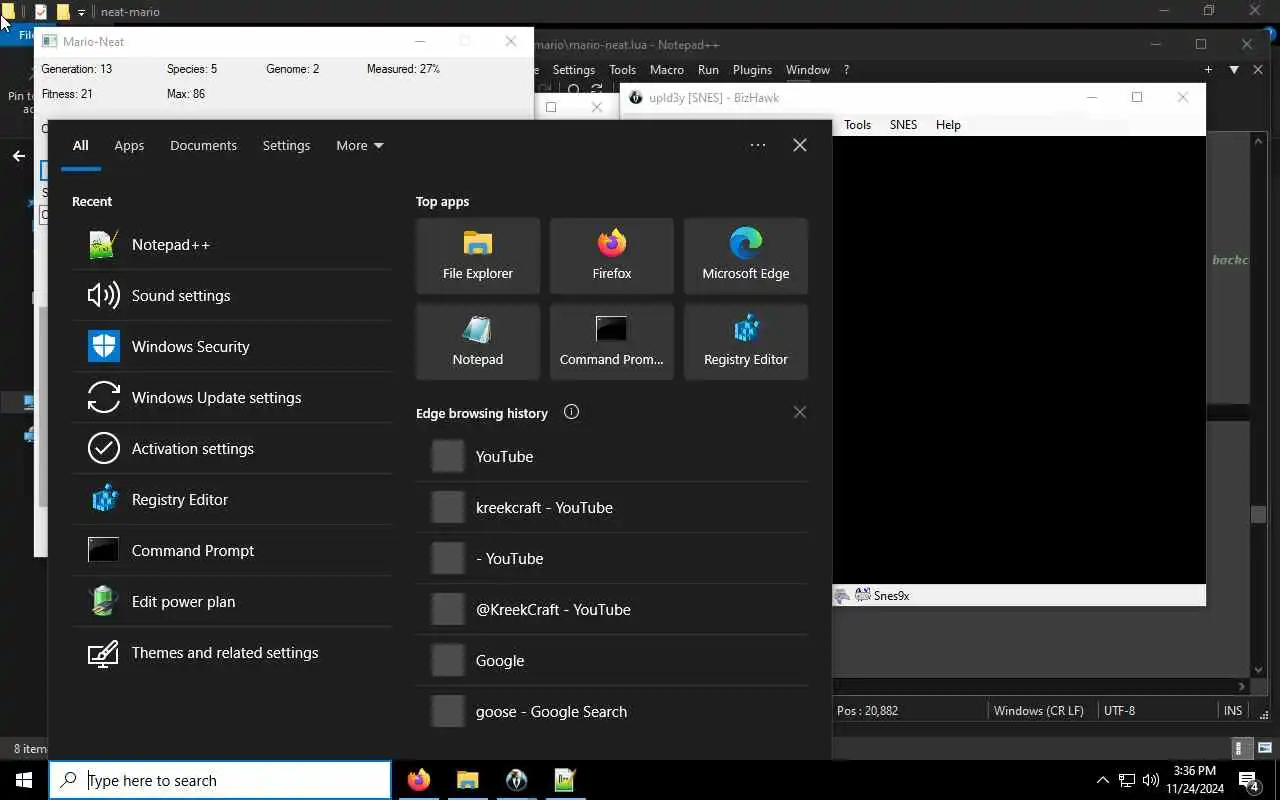1280x800 pixels.
Task: Open Notepad++ Tools menu
Action: pyautogui.click(x=622, y=70)
